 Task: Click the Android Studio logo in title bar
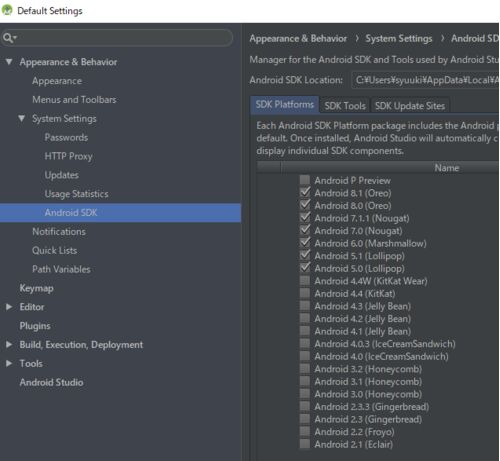click(x=7, y=10)
